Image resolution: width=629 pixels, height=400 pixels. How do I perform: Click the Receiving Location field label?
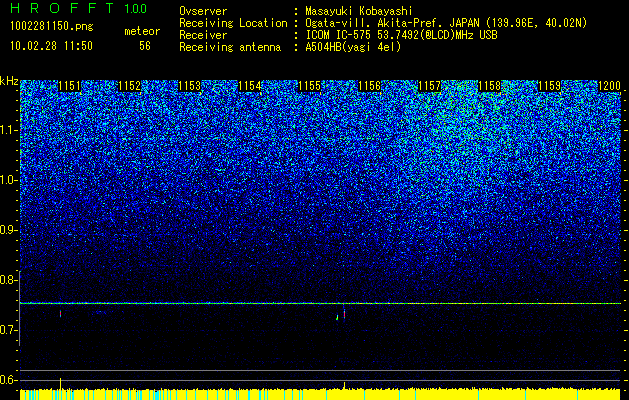click(233, 23)
